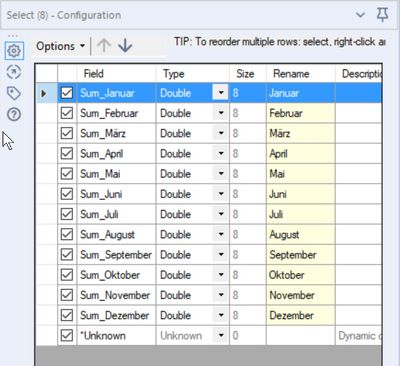Open the navigation arrows icon in sidebar
The image size is (400, 366).
14,72
